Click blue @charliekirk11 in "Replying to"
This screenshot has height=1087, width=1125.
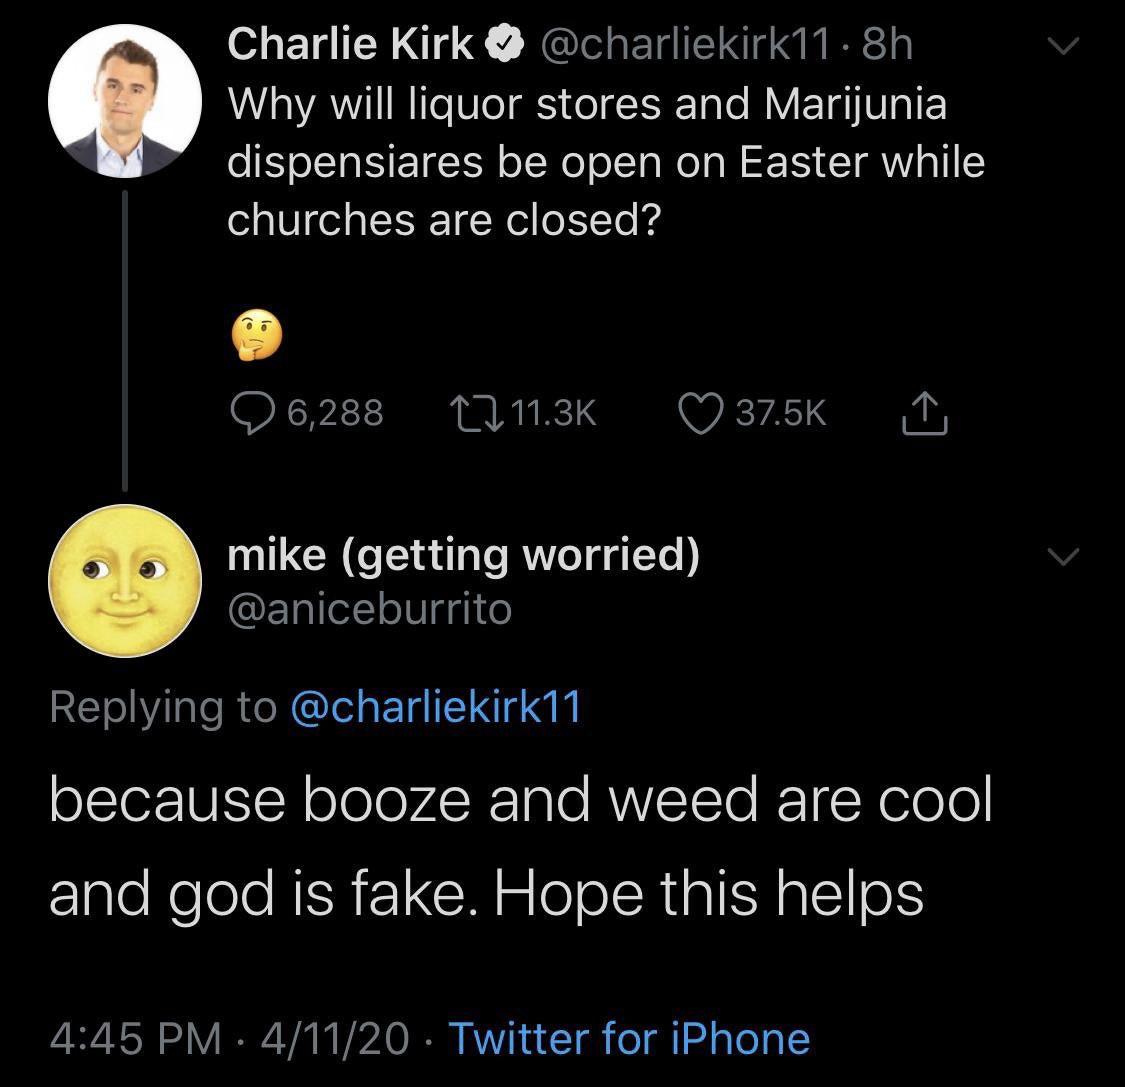point(435,707)
